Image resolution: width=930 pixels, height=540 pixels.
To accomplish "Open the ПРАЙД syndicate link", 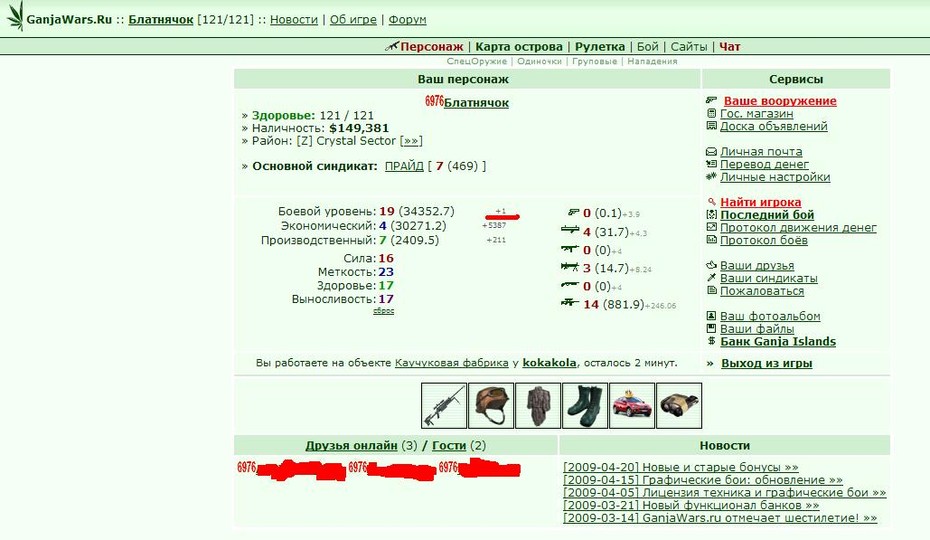I will [x=404, y=166].
